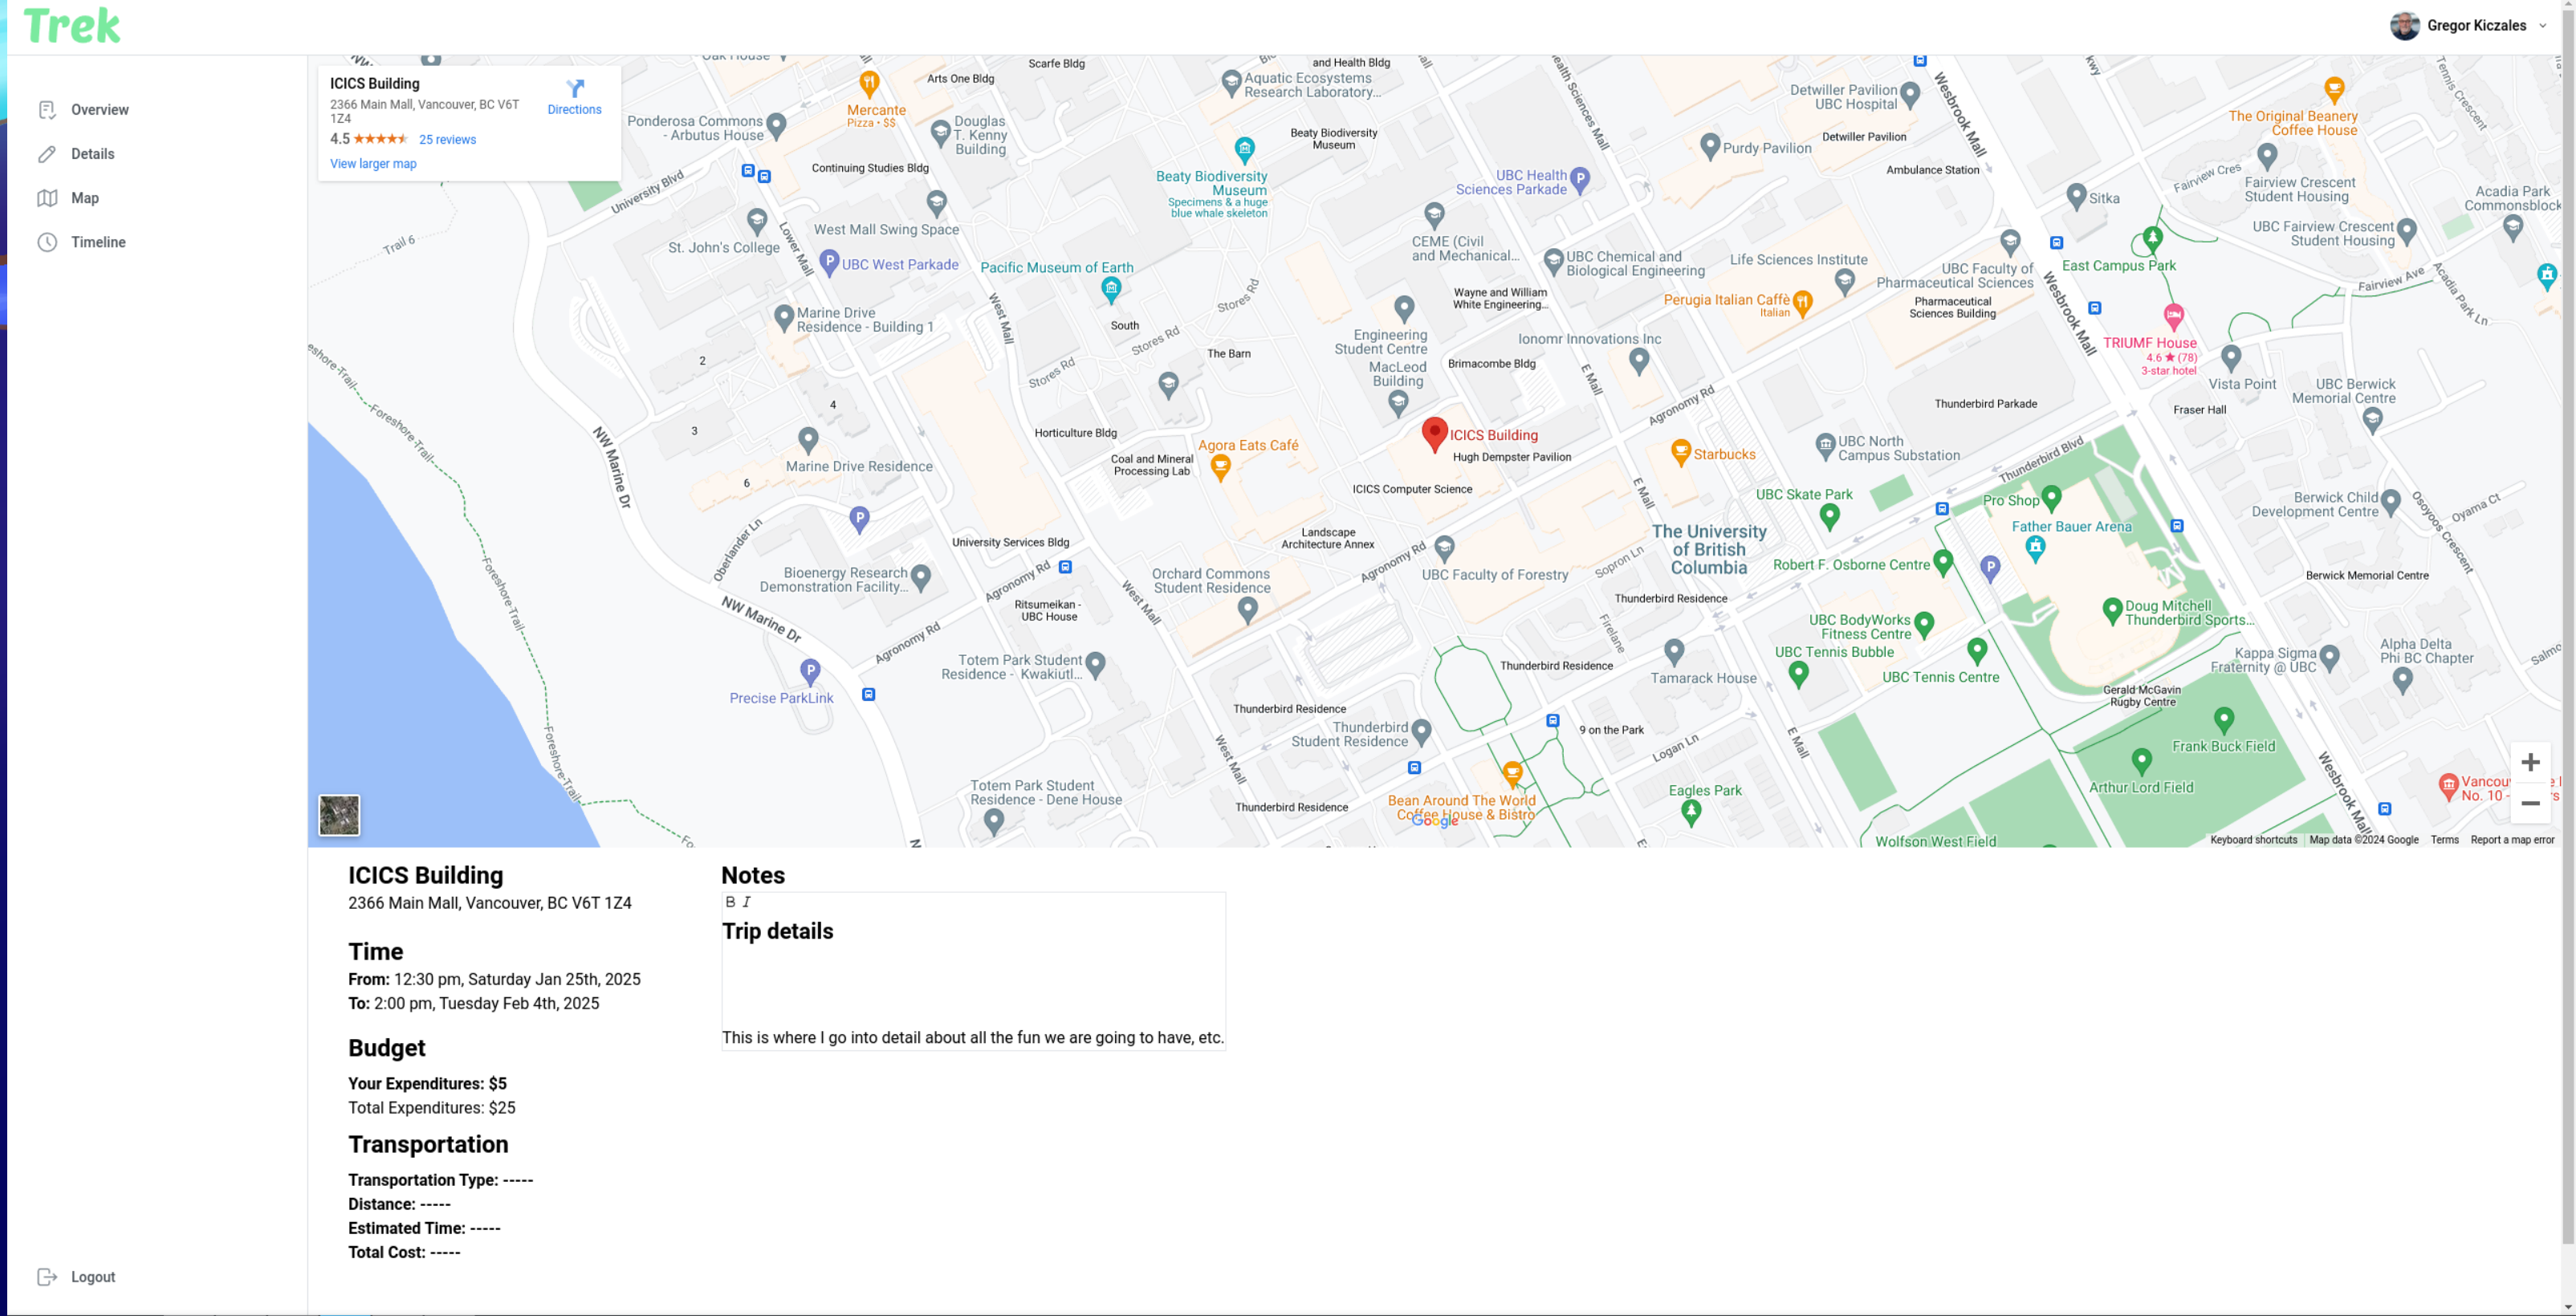The height and width of the screenshot is (1316, 2576).
Task: Click Total Expenditures: $25 text
Action: pyautogui.click(x=432, y=1108)
